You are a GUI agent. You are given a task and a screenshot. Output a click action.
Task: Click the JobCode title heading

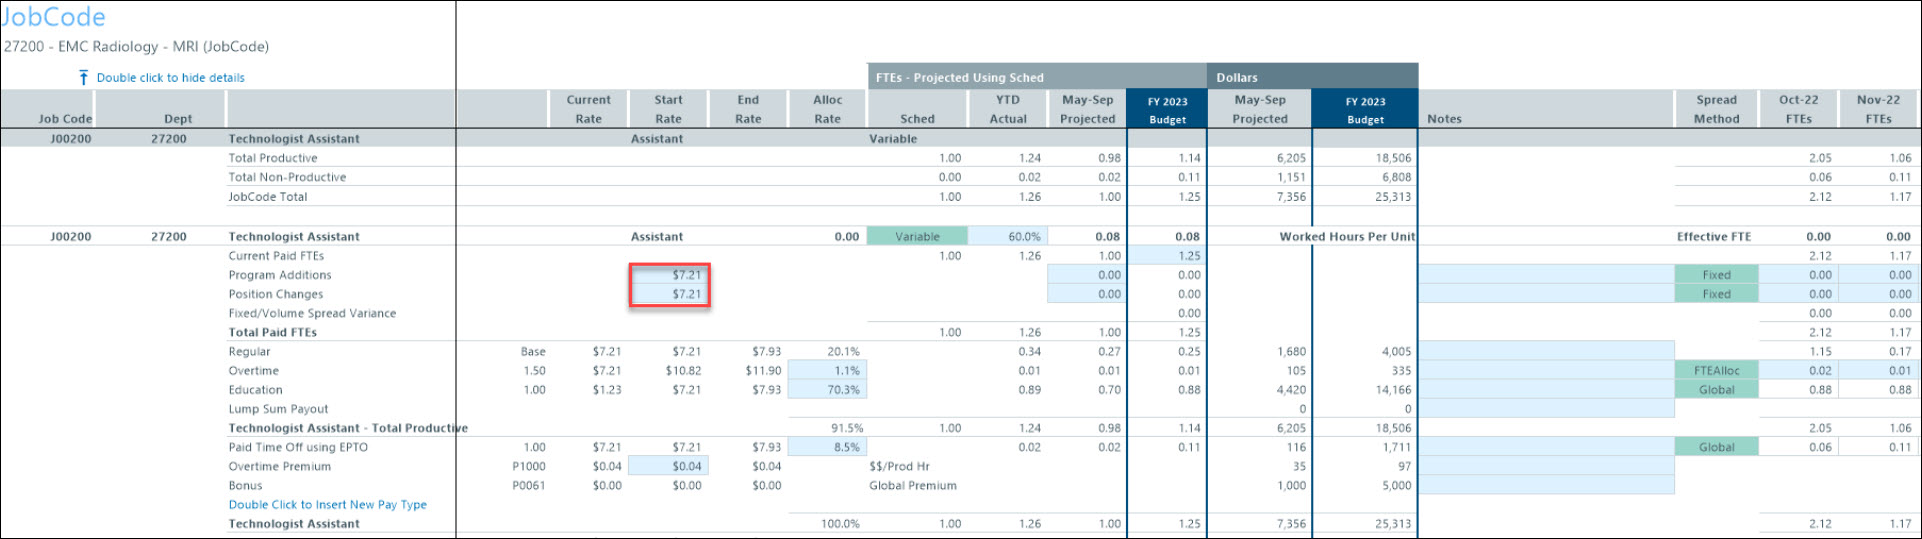coord(53,17)
